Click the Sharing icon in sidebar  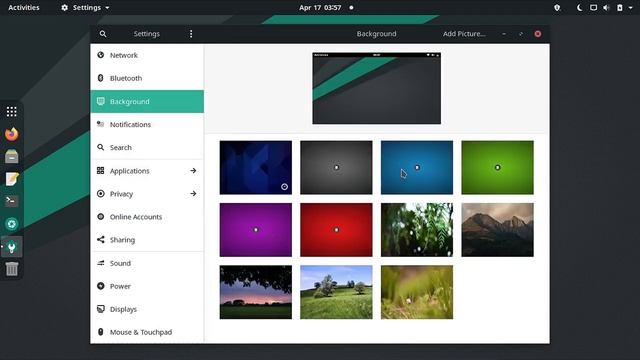coord(100,240)
